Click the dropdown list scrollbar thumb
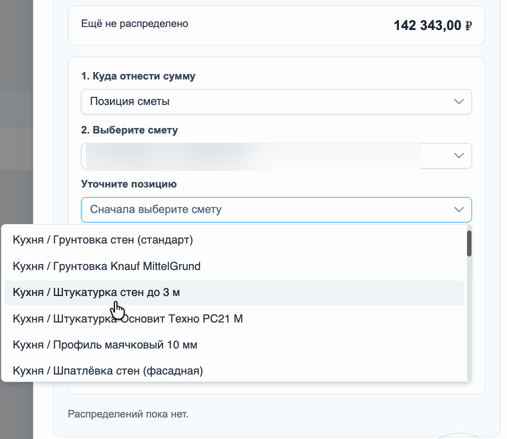This screenshot has height=439, width=507. click(469, 244)
